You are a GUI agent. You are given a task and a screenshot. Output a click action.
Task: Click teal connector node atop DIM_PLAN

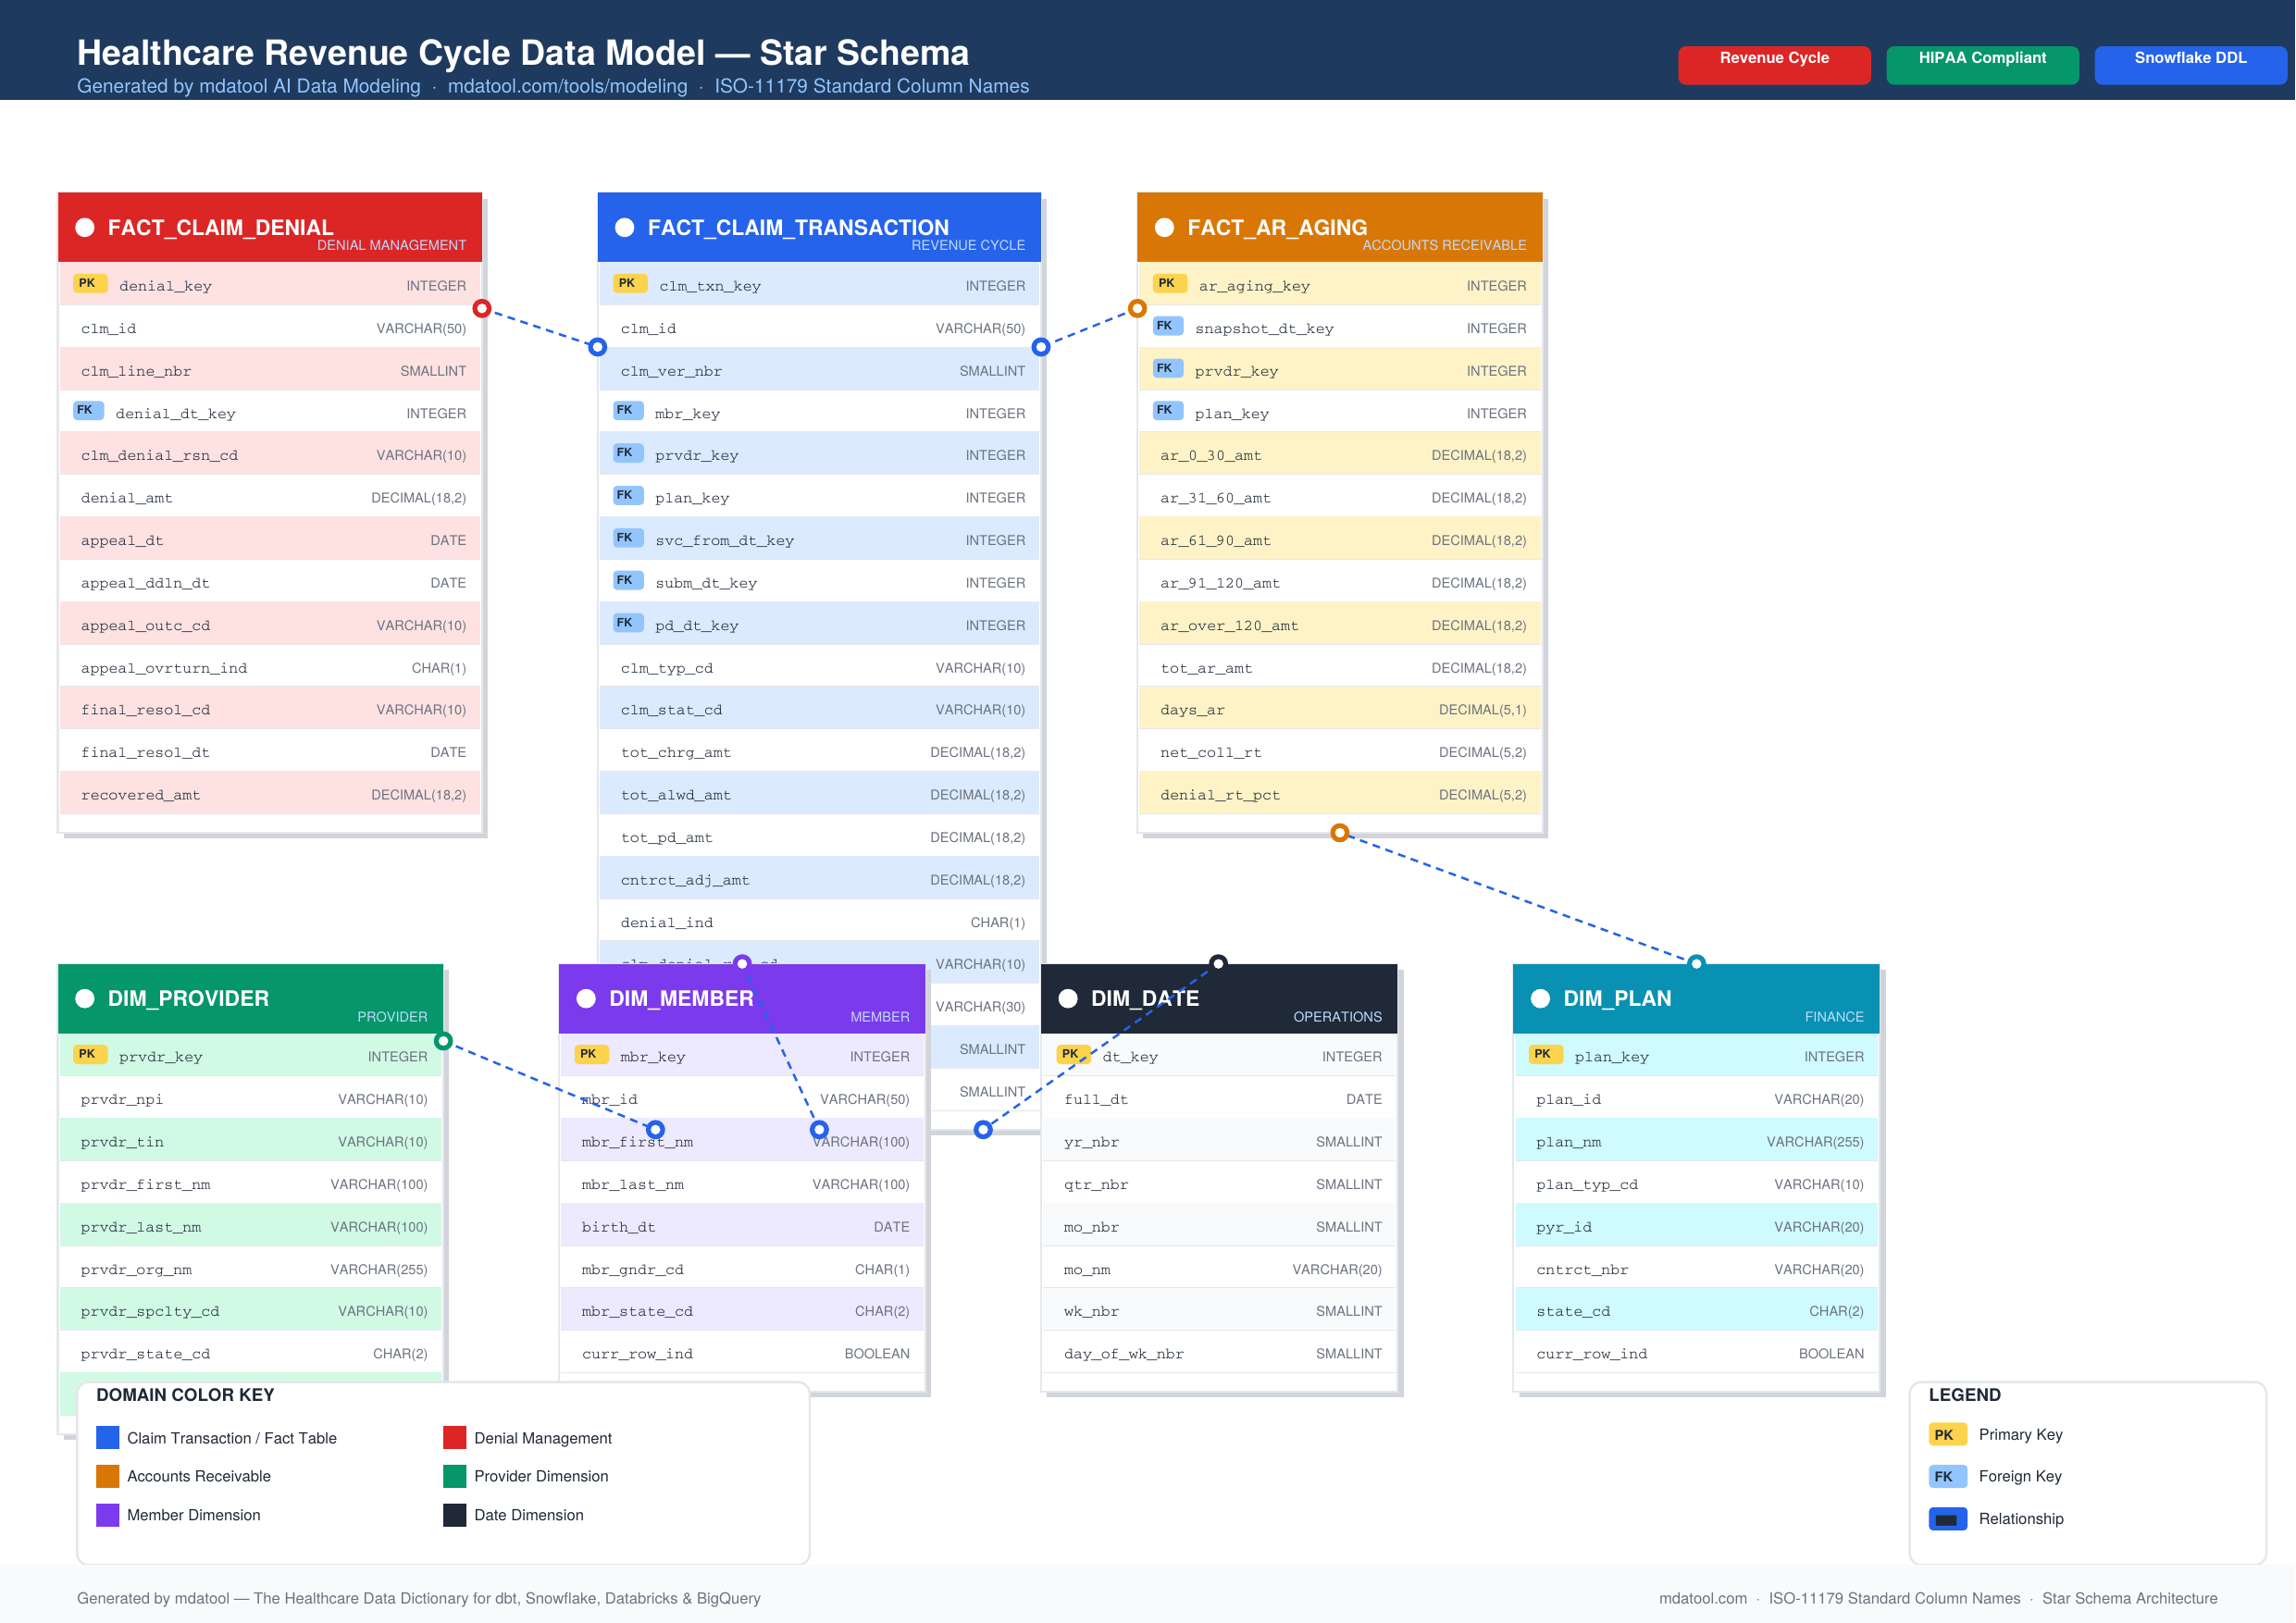[1697, 963]
